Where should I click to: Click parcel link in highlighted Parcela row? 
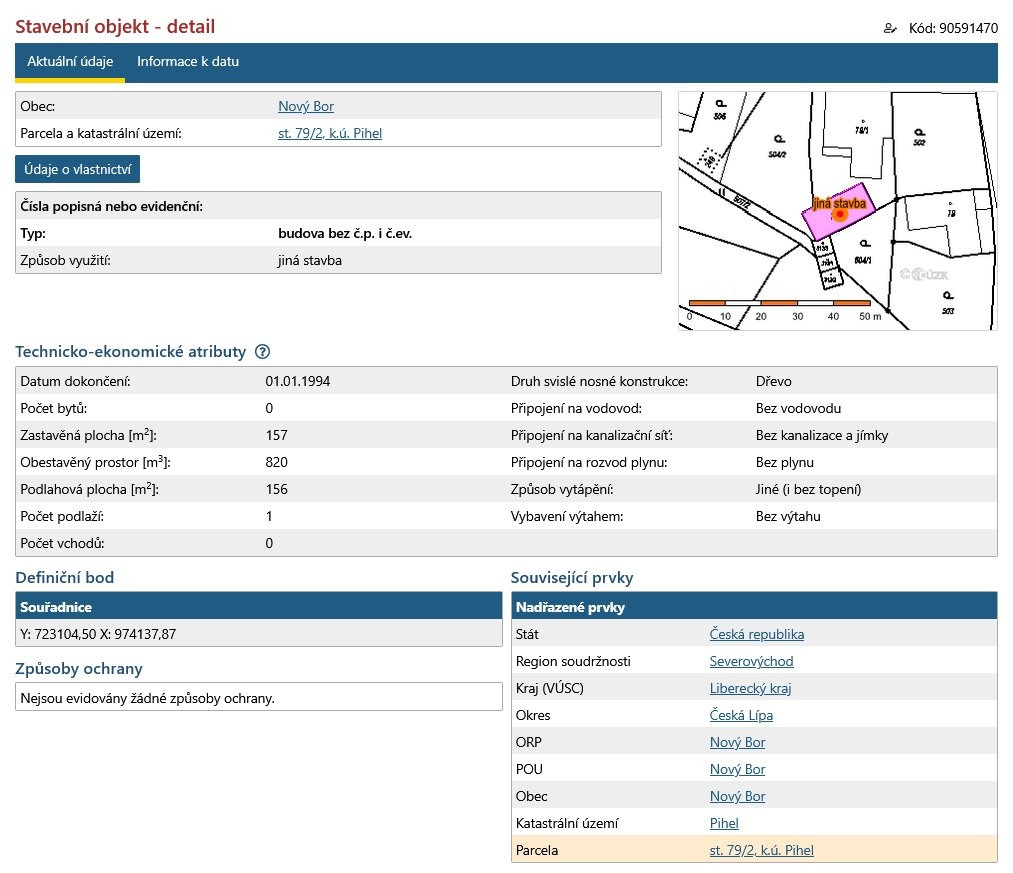[761, 850]
